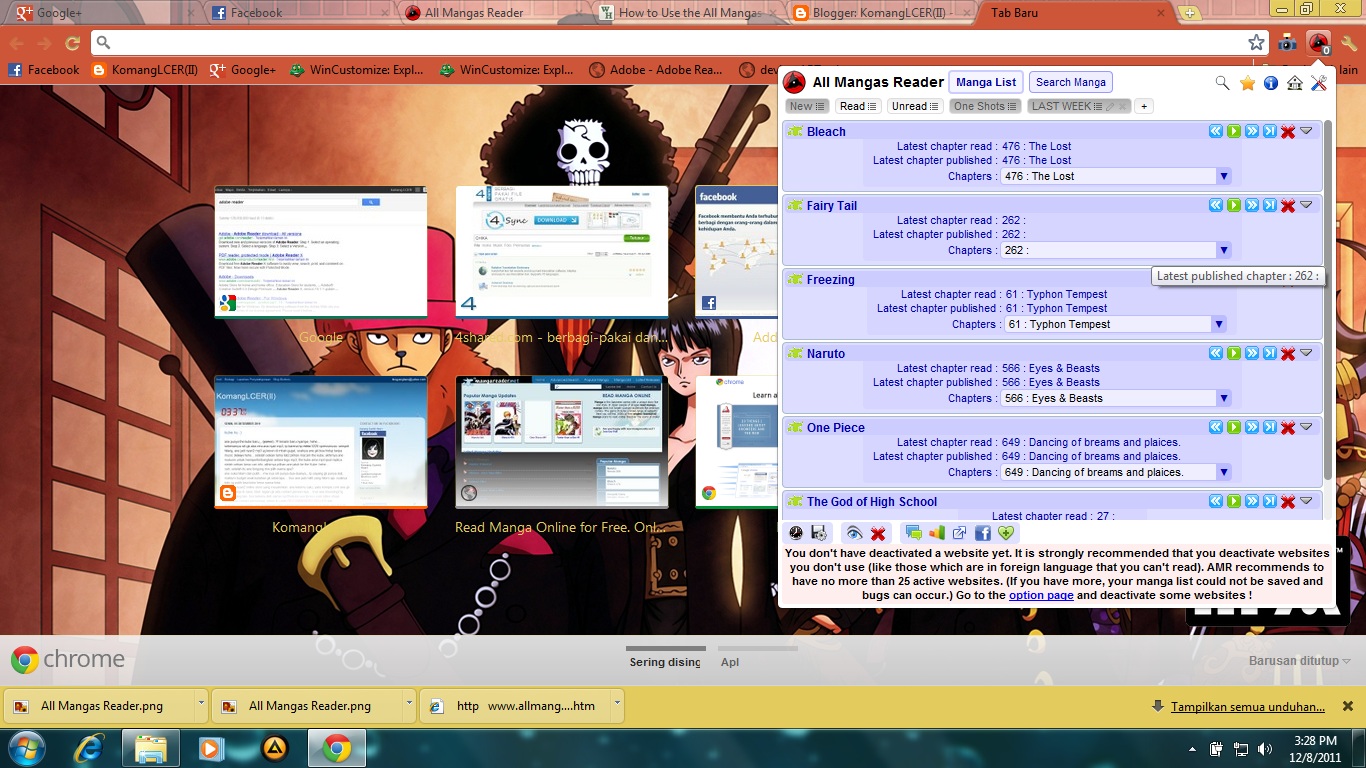
Task: Go to previous chapter of Bleach
Action: (1216, 131)
